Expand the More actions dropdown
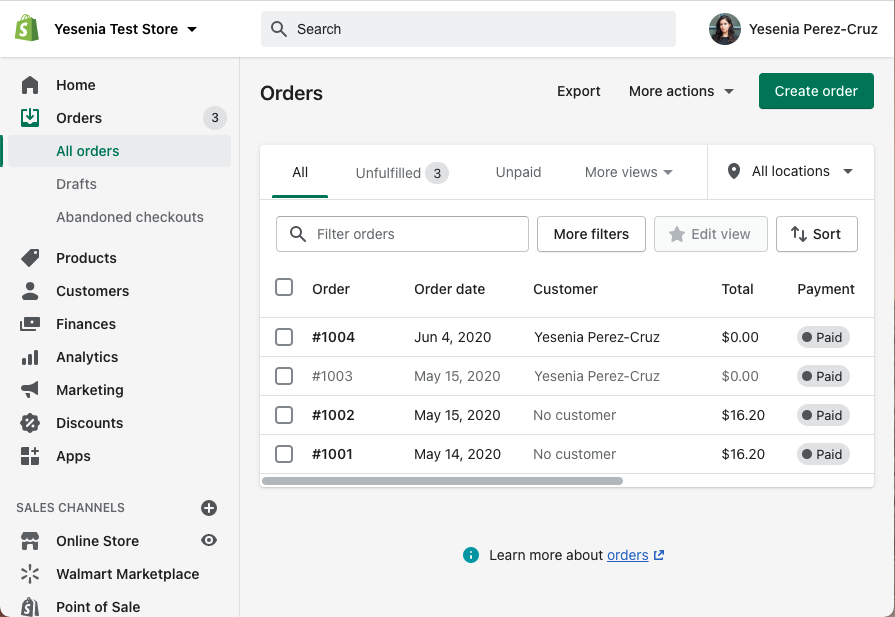 pyautogui.click(x=681, y=91)
